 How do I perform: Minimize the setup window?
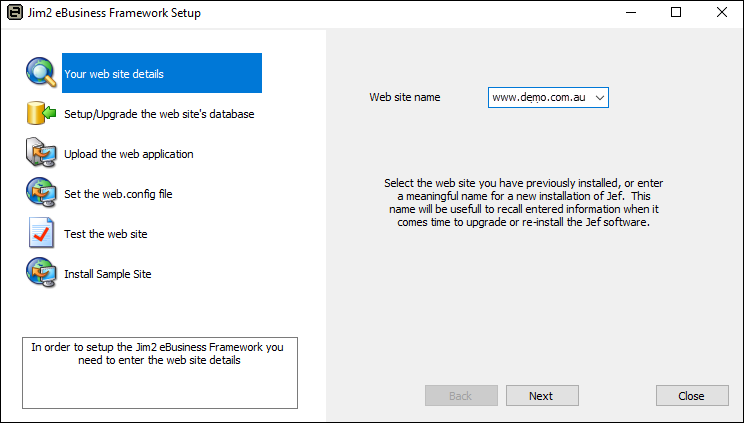630,13
